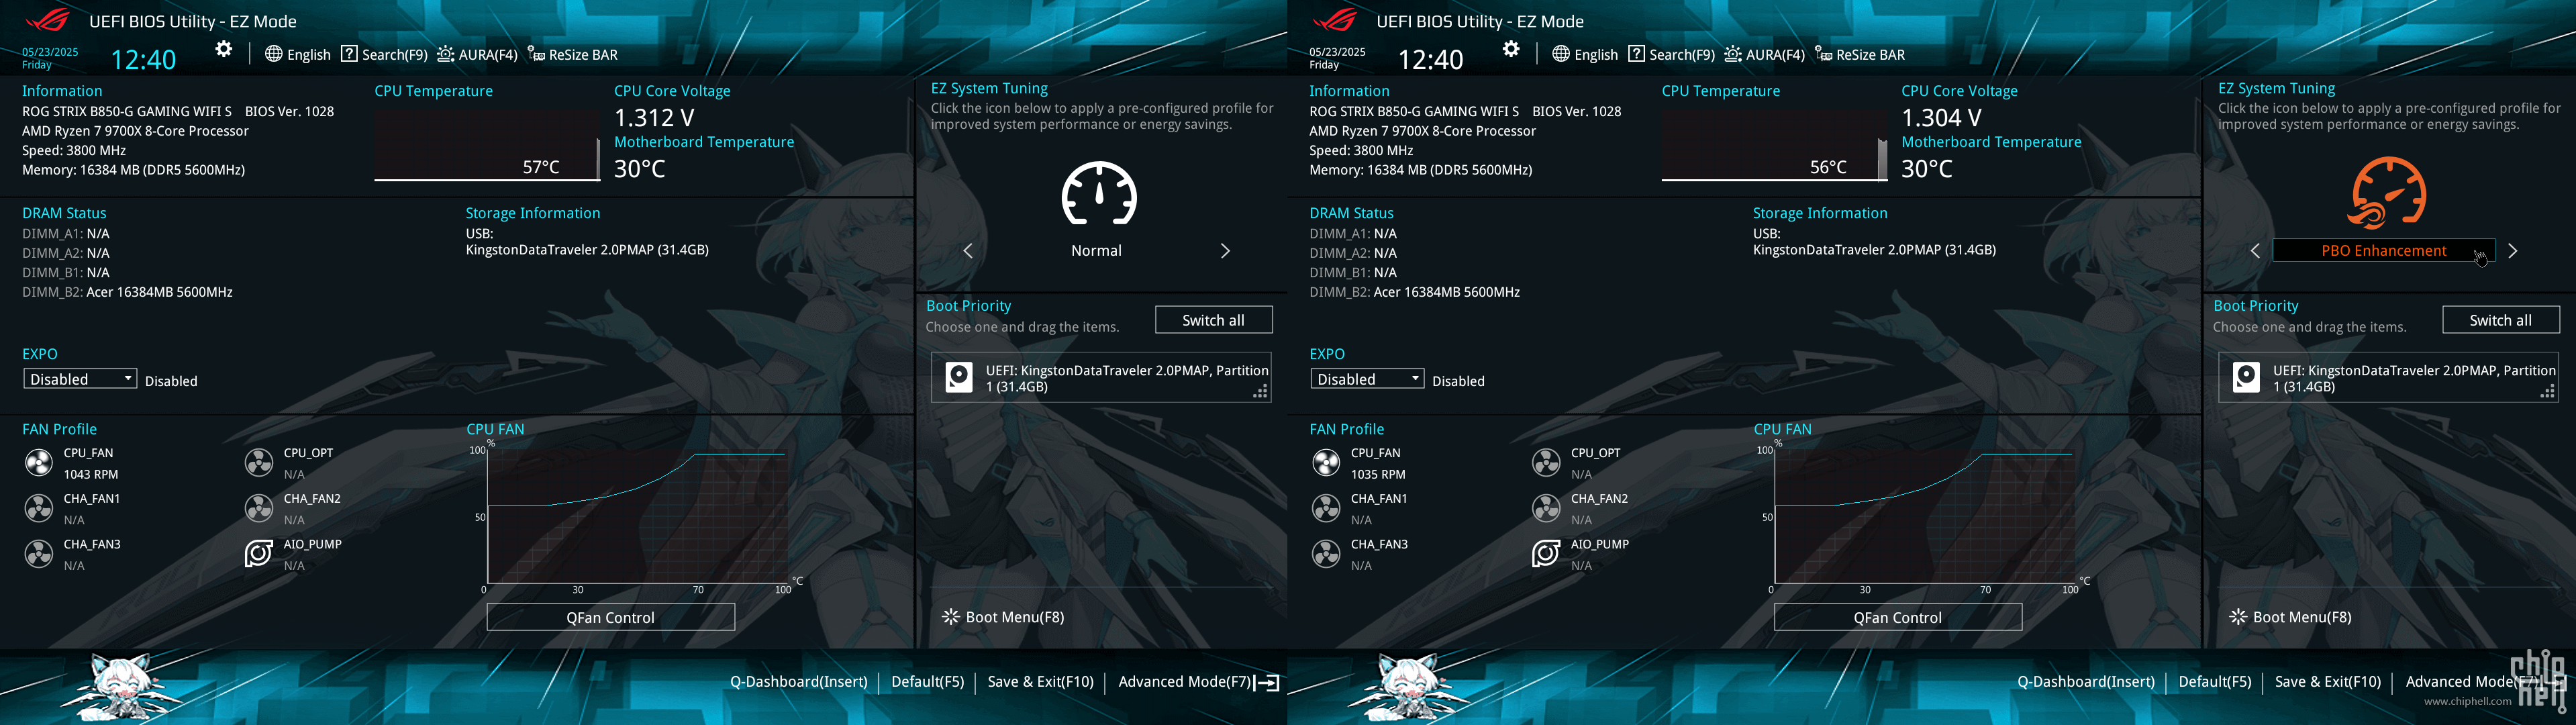Click CPU FAN curve graph, left screen
The height and width of the screenshot is (725, 2576).
click(638, 516)
